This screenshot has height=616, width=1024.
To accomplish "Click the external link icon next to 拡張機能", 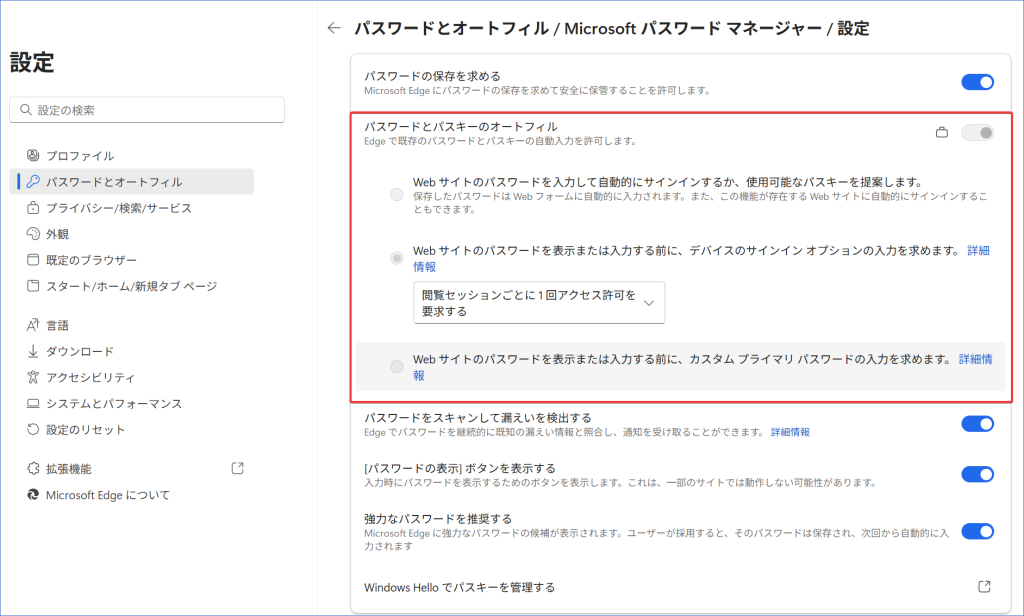I will pyautogui.click(x=237, y=468).
